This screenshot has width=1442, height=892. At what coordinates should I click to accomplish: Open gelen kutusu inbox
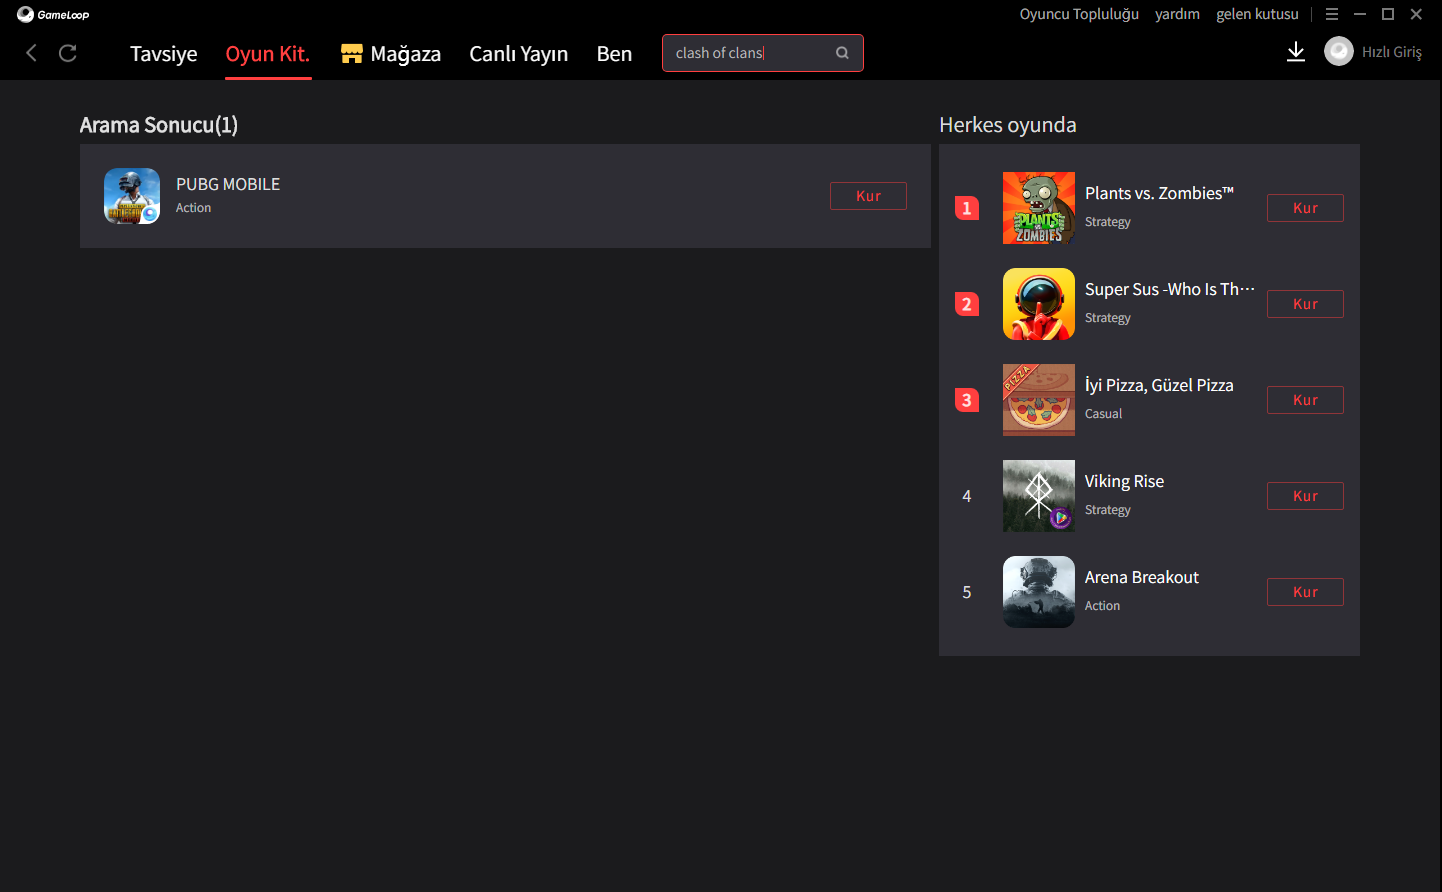[1257, 14]
